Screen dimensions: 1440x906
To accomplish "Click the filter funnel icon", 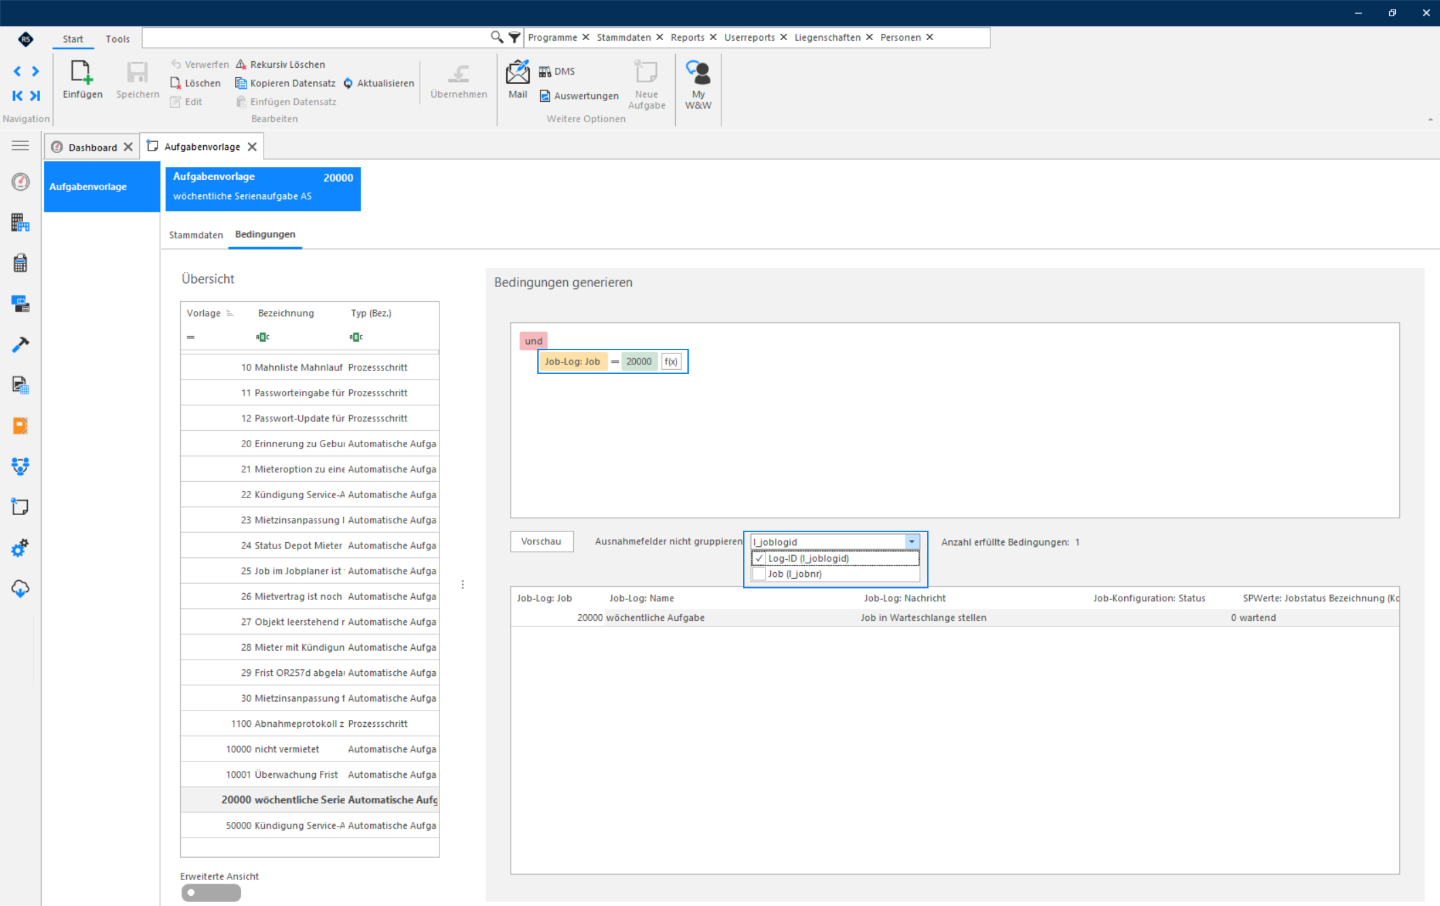I will coord(514,37).
